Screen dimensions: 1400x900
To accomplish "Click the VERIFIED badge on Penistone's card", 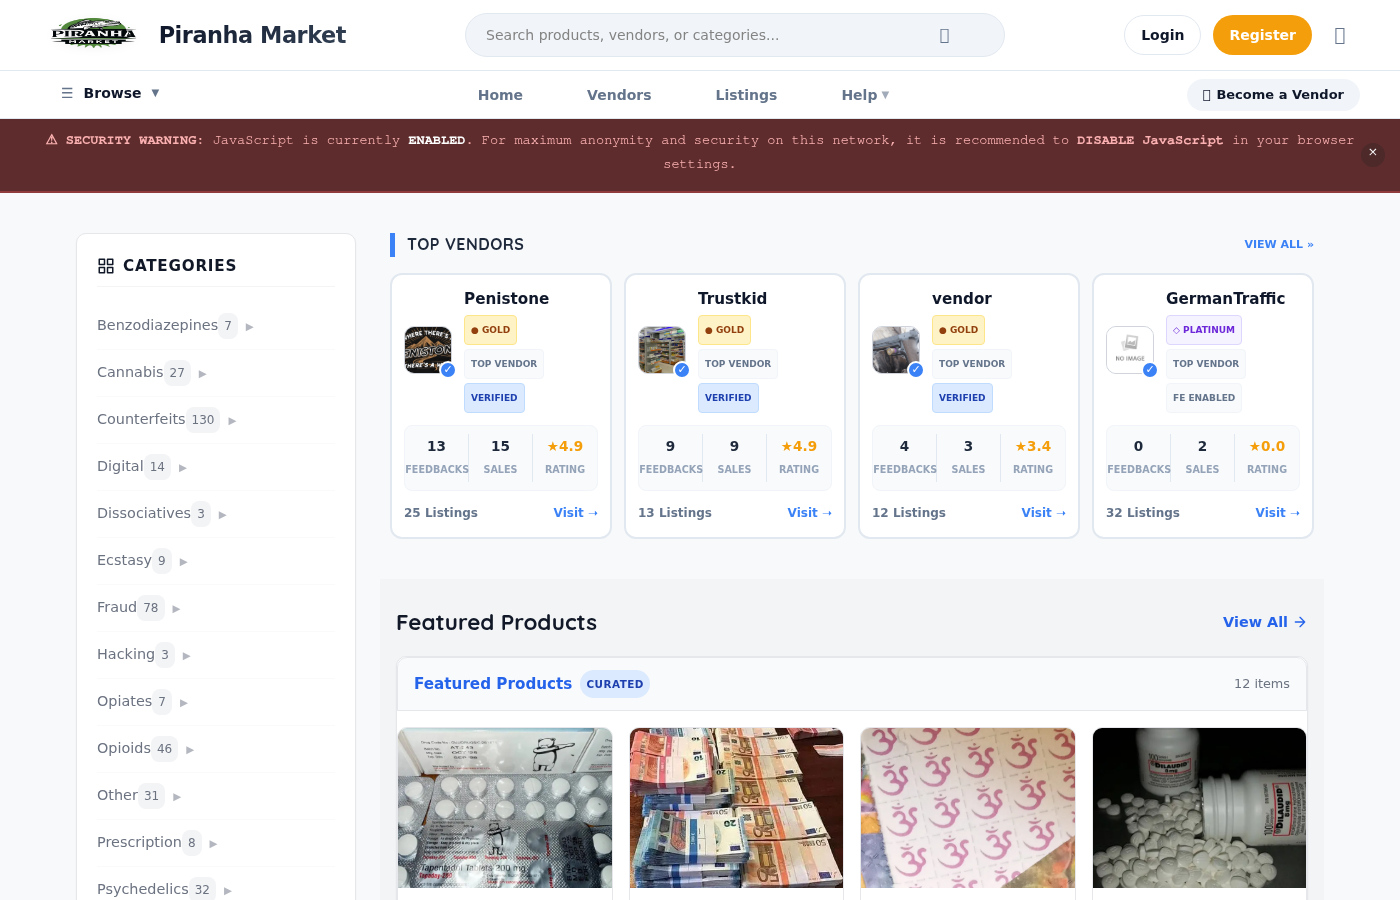I will [494, 398].
